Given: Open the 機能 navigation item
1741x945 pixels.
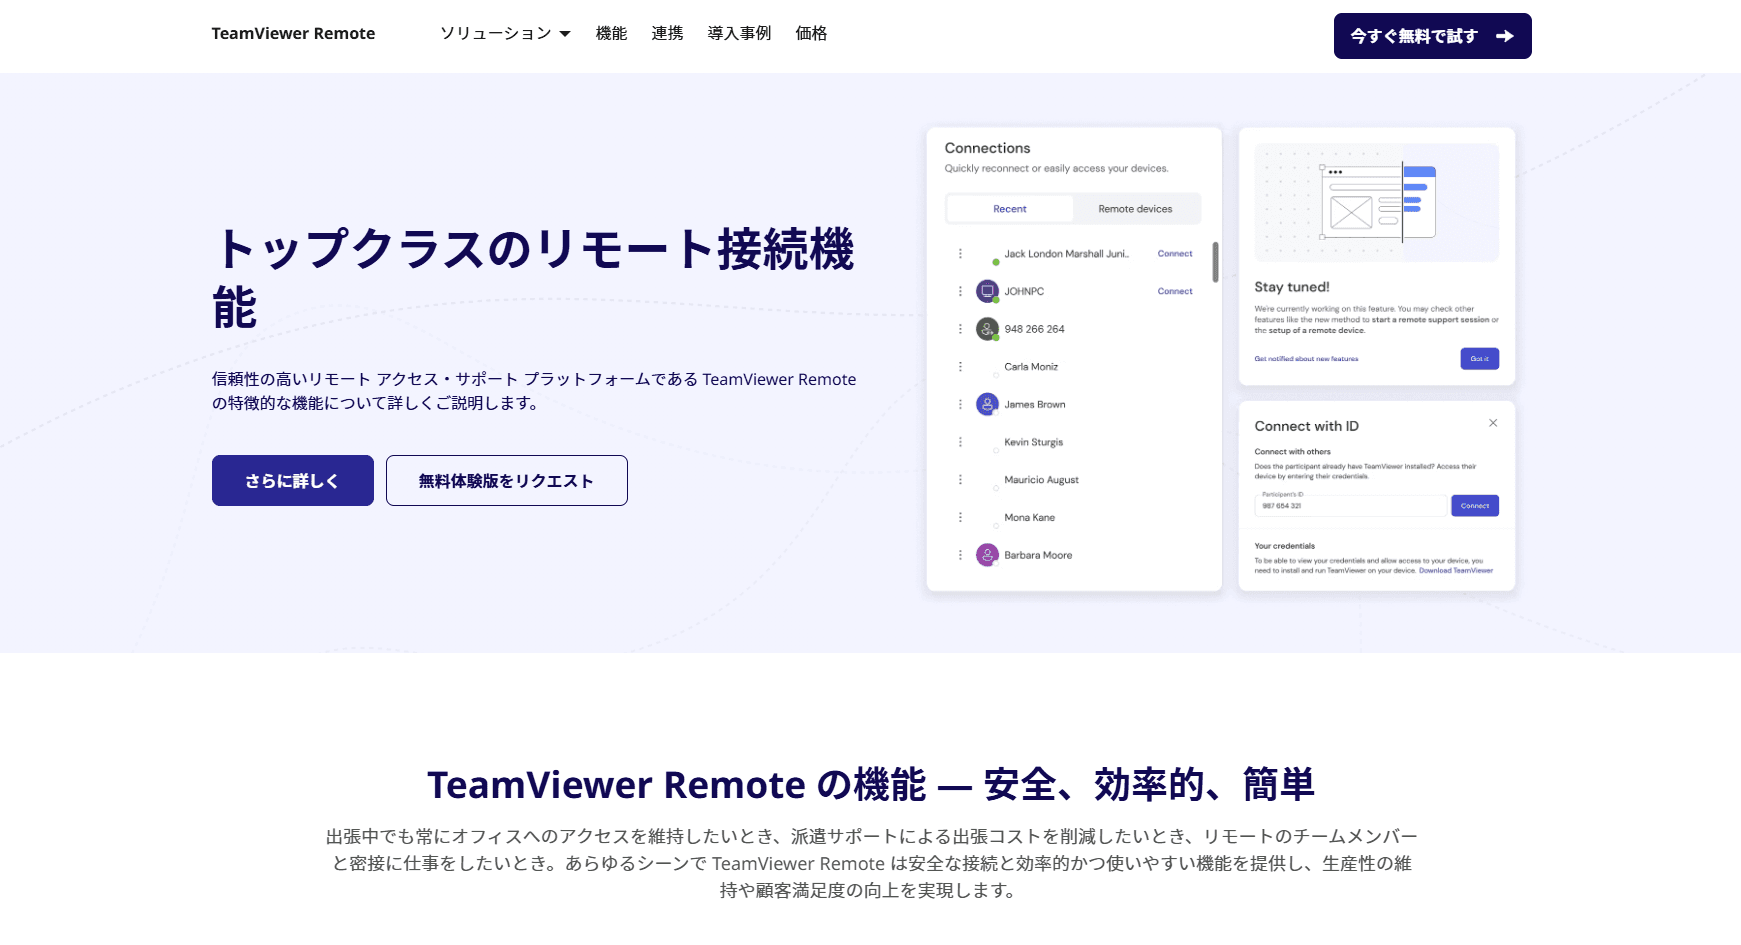Looking at the screenshot, I should (x=611, y=34).
